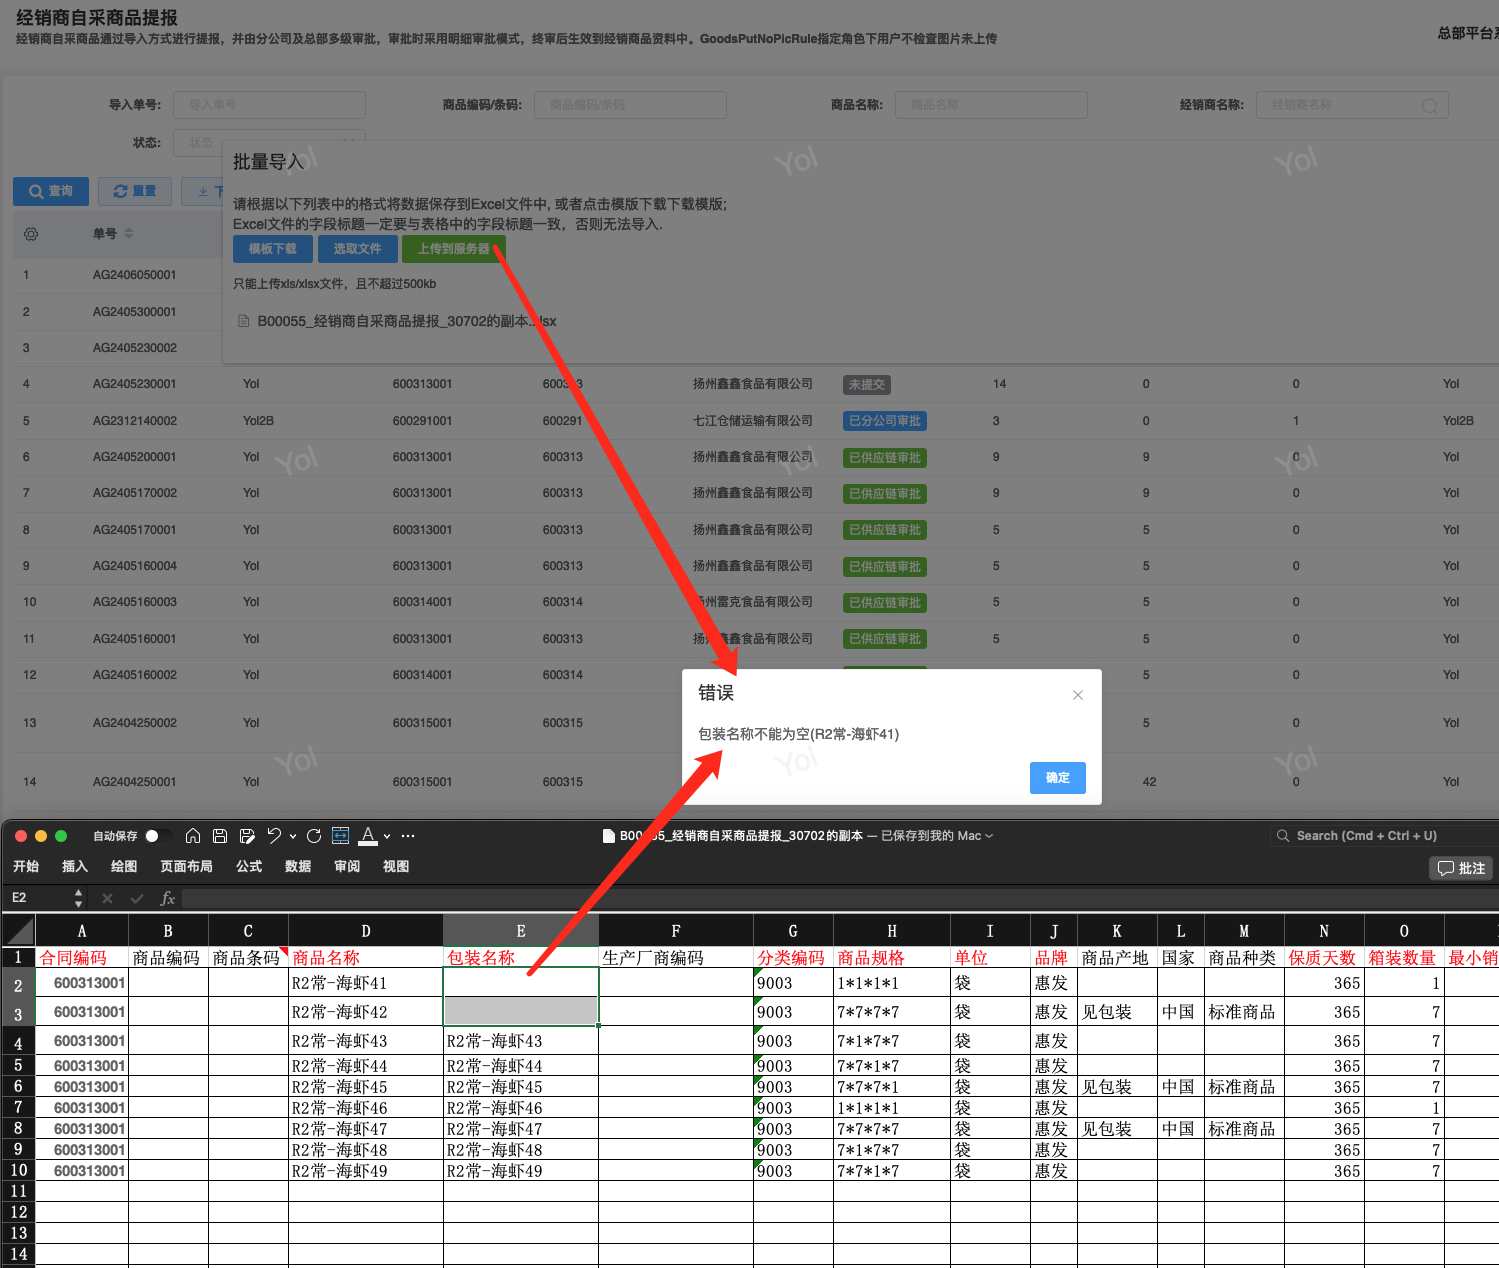
Task: Click the table column settings gear icon
Action: [31, 234]
